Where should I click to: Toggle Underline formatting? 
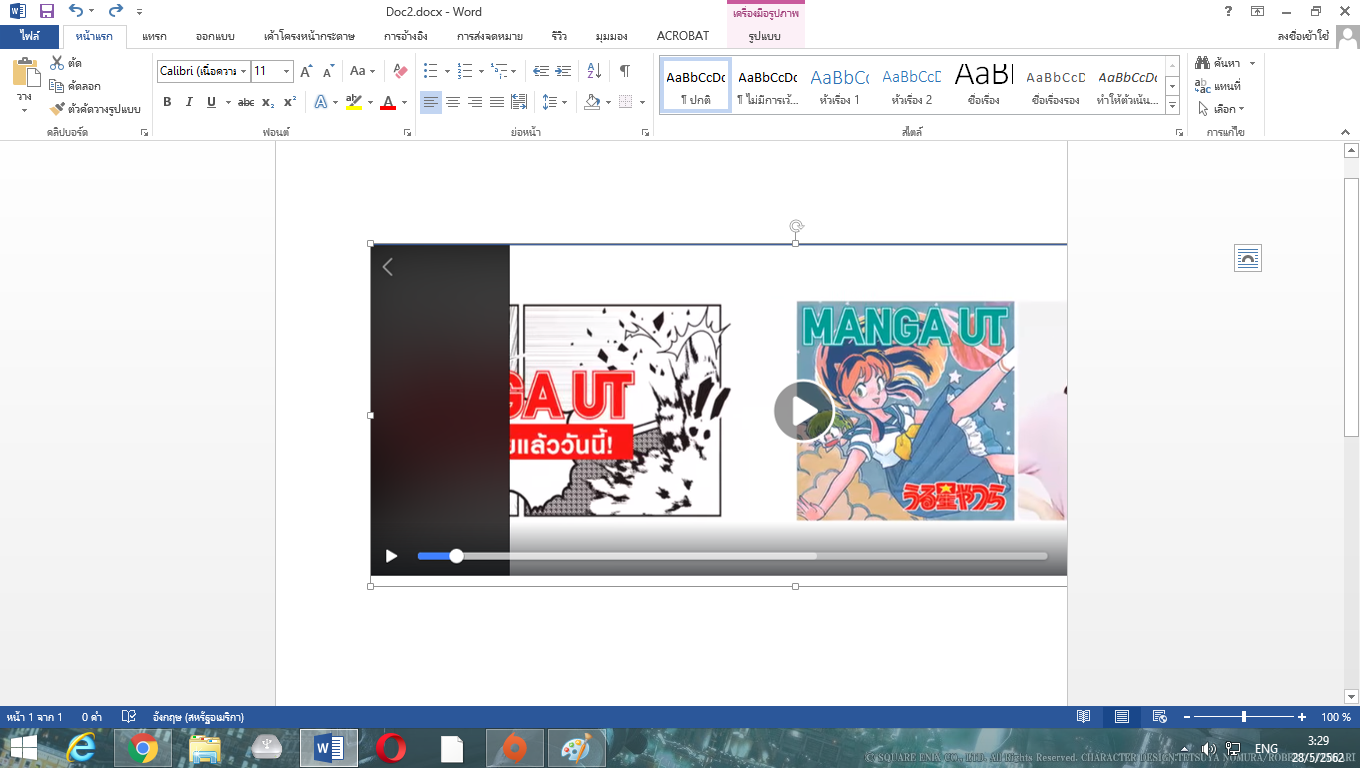pyautogui.click(x=211, y=102)
